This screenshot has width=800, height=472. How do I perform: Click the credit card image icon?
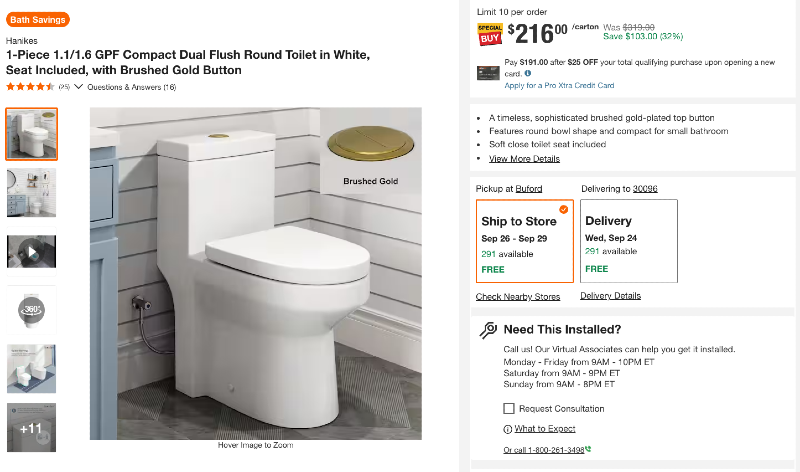(x=488, y=73)
